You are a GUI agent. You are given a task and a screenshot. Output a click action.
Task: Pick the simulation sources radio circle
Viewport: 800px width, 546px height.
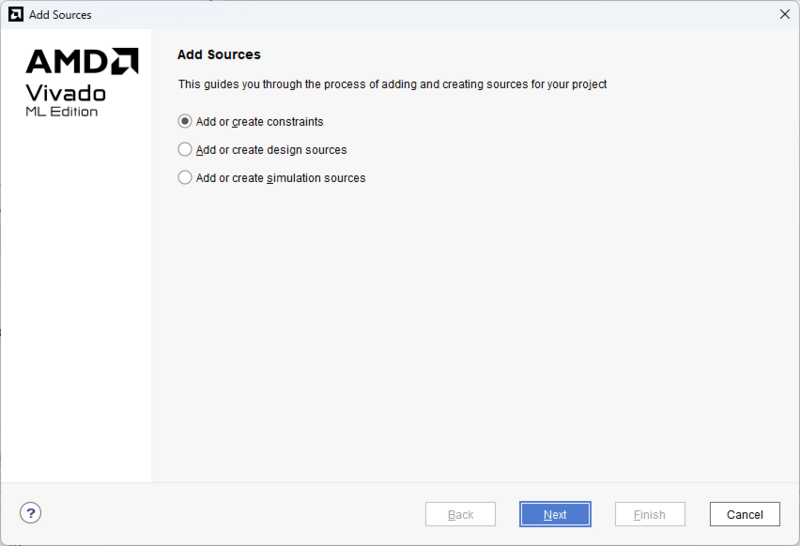pos(185,178)
